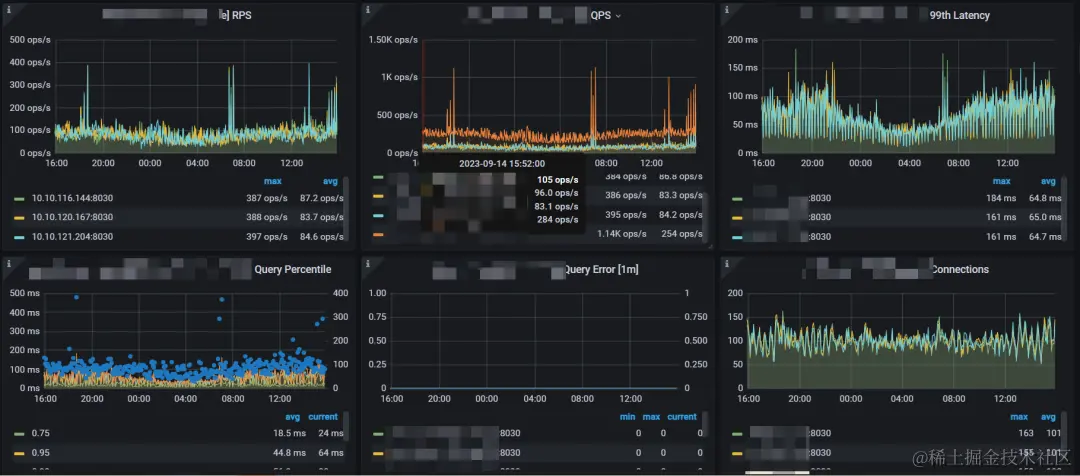Viewport: 1080px width, 476px height.
Task: Click the 500 ops/s axis label on the RPS chart
Action: click(30, 40)
